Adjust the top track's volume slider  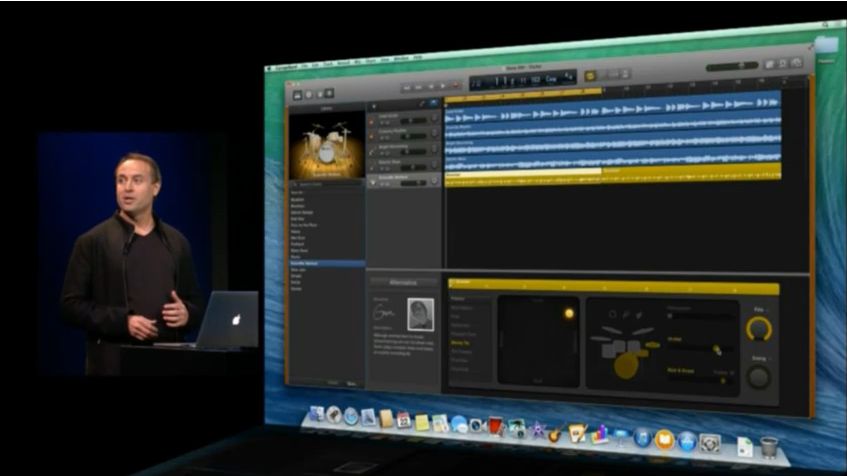pos(412,121)
